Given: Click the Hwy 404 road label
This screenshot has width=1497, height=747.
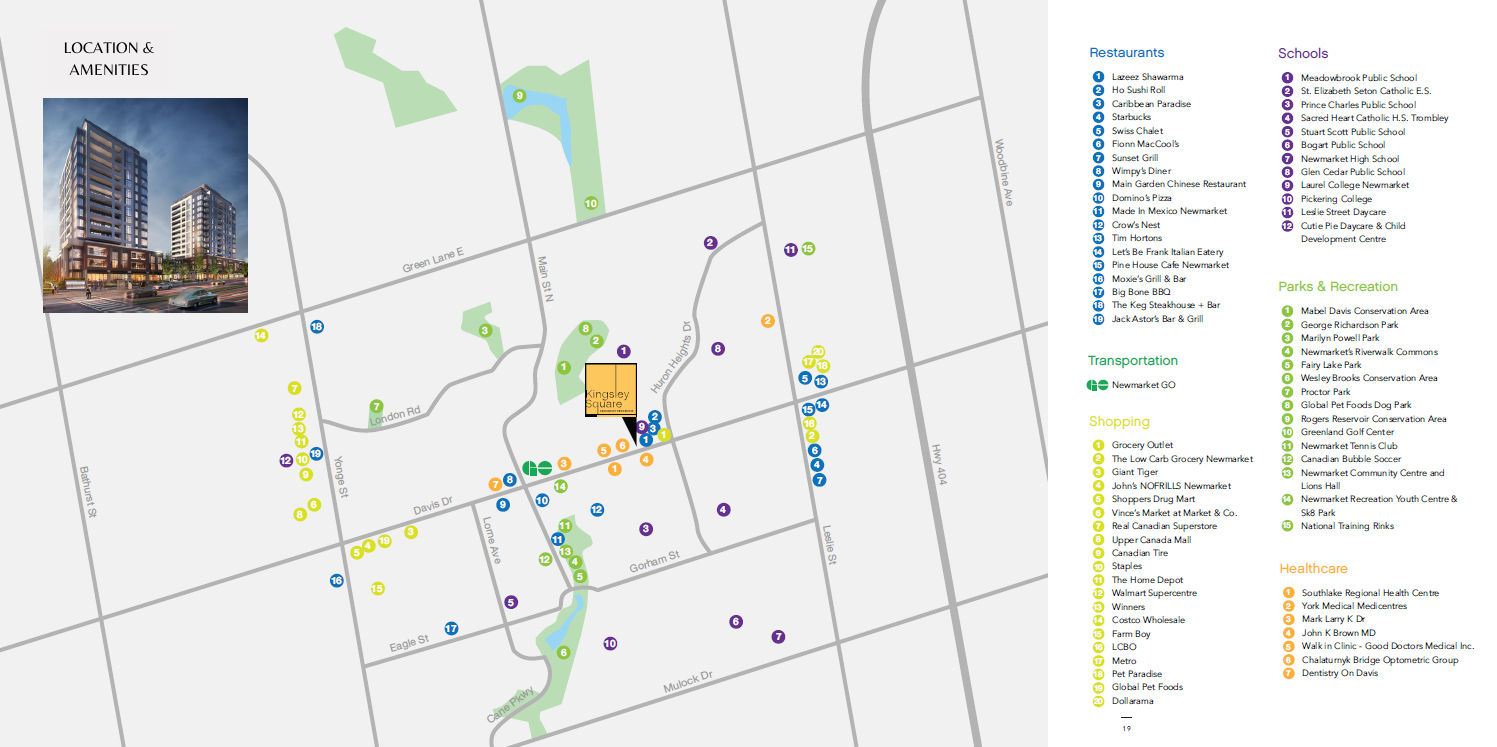Looking at the screenshot, I should click(x=939, y=470).
